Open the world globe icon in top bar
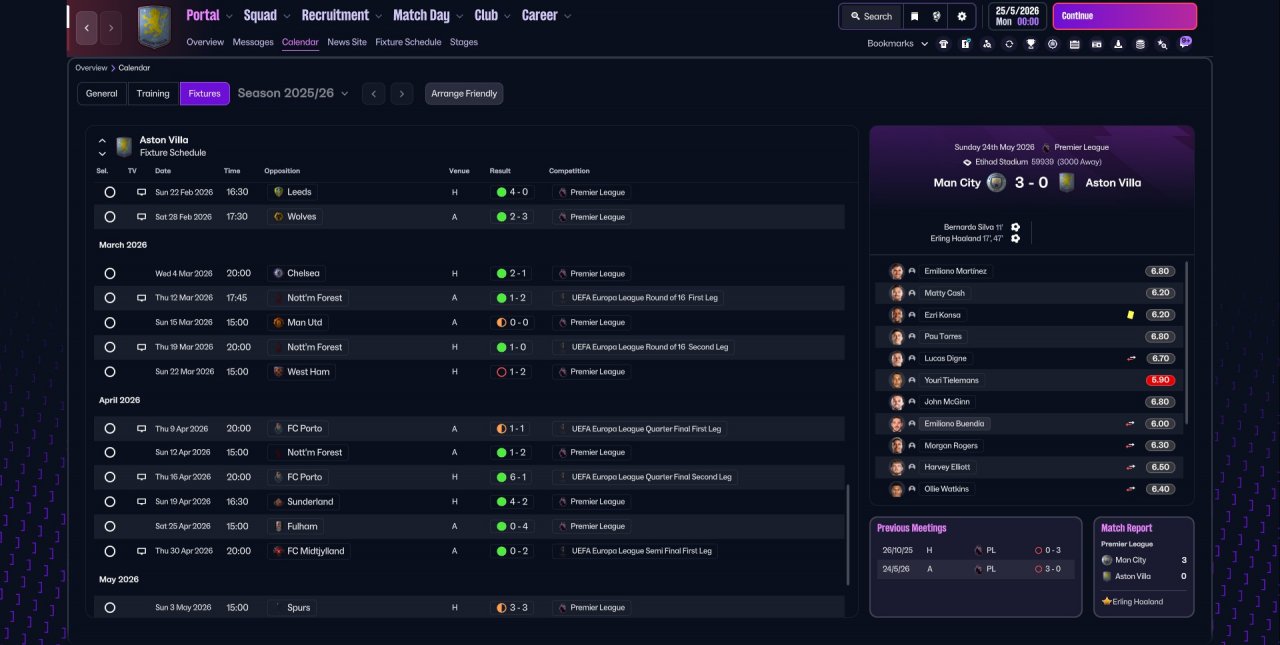The width and height of the screenshot is (1280, 645). point(937,16)
